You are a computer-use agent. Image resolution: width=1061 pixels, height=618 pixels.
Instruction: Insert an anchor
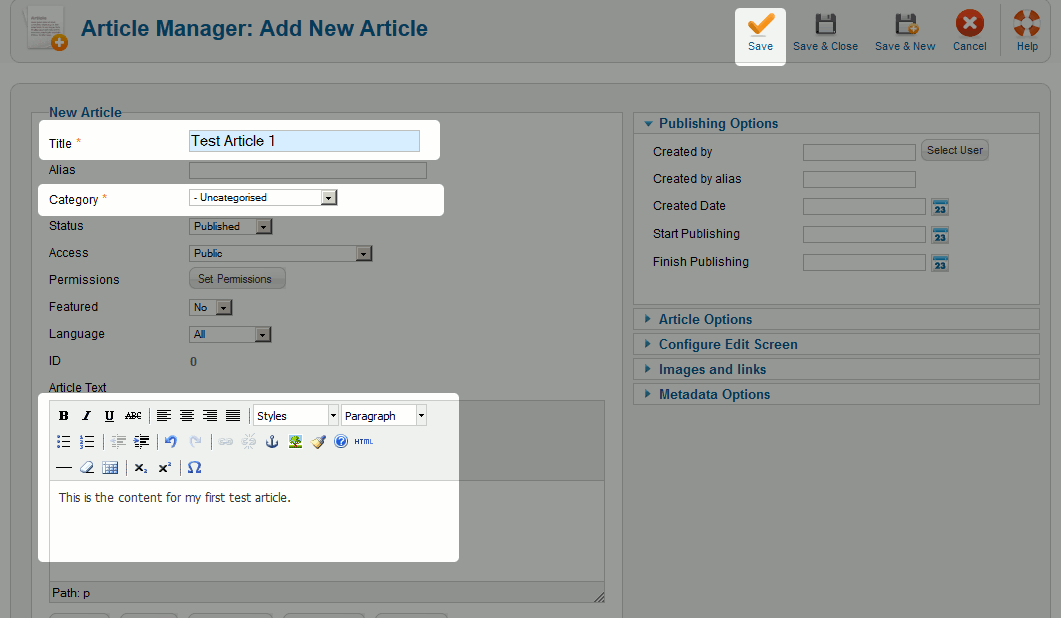click(272, 442)
